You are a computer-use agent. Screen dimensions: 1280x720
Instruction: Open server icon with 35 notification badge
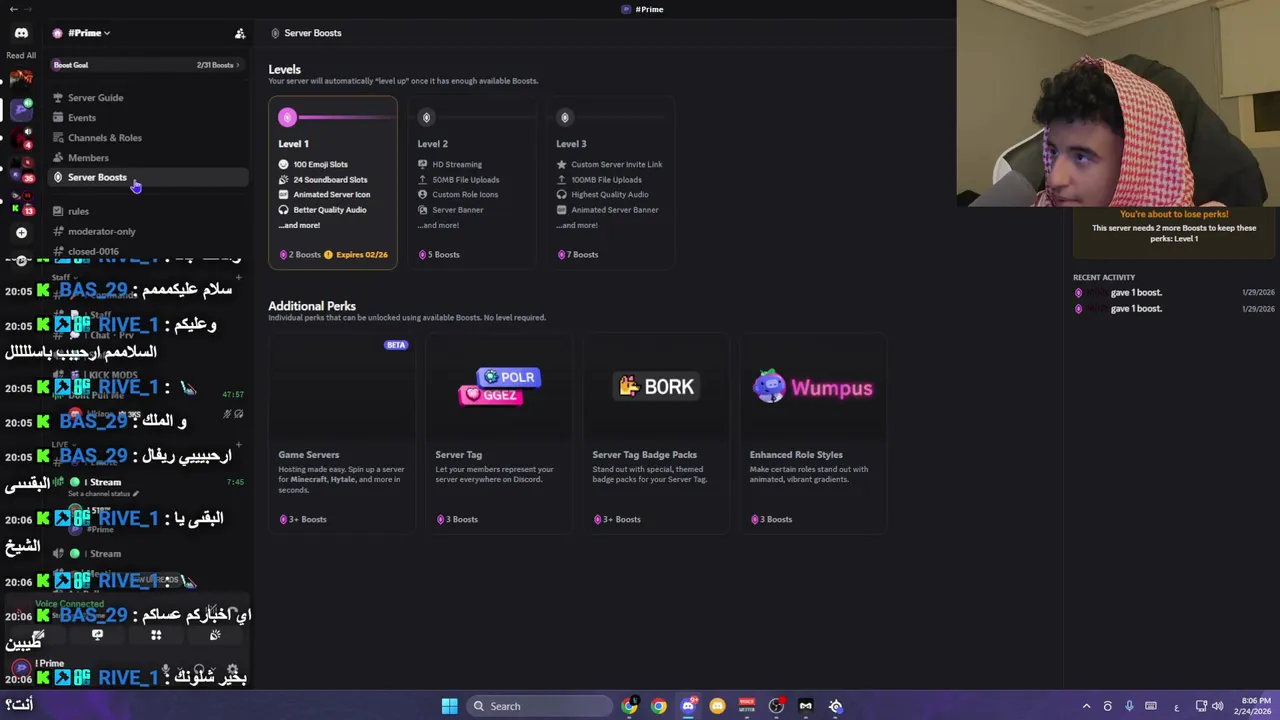(x=21, y=172)
